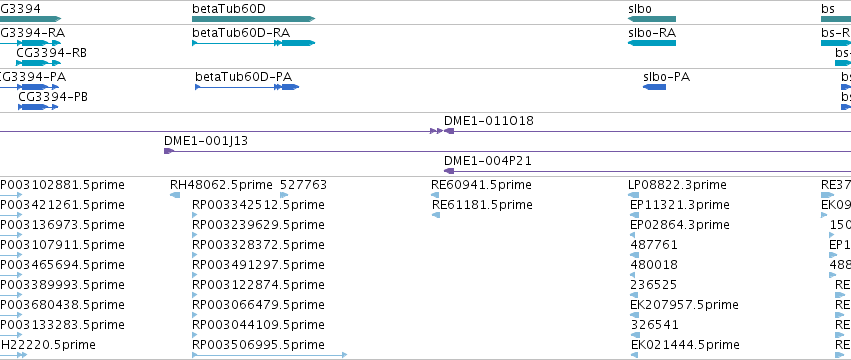This screenshot has width=851, height=360.
Task: Open the RP003044109.5prime EST entry
Action: point(258,326)
